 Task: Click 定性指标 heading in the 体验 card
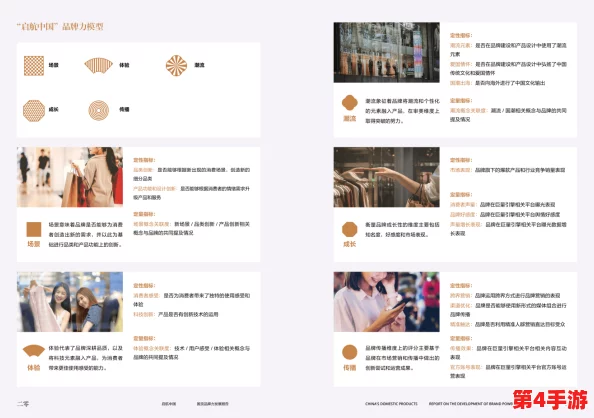coord(144,285)
